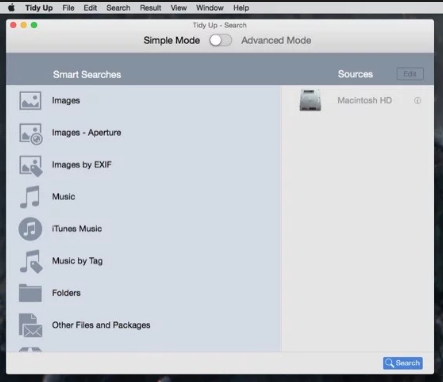Click the Edit button beside Sources
Viewport: 443px width, 382px height.
(410, 74)
